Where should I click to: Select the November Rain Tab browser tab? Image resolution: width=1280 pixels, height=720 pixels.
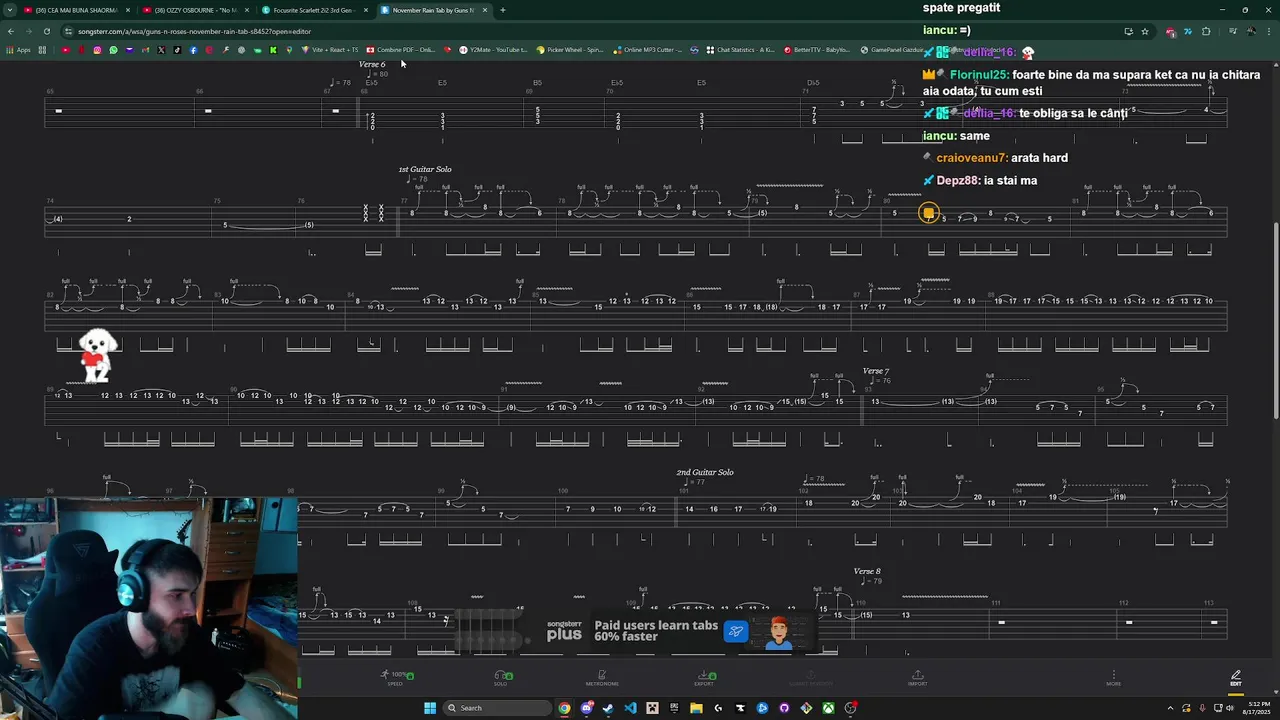[434, 10]
